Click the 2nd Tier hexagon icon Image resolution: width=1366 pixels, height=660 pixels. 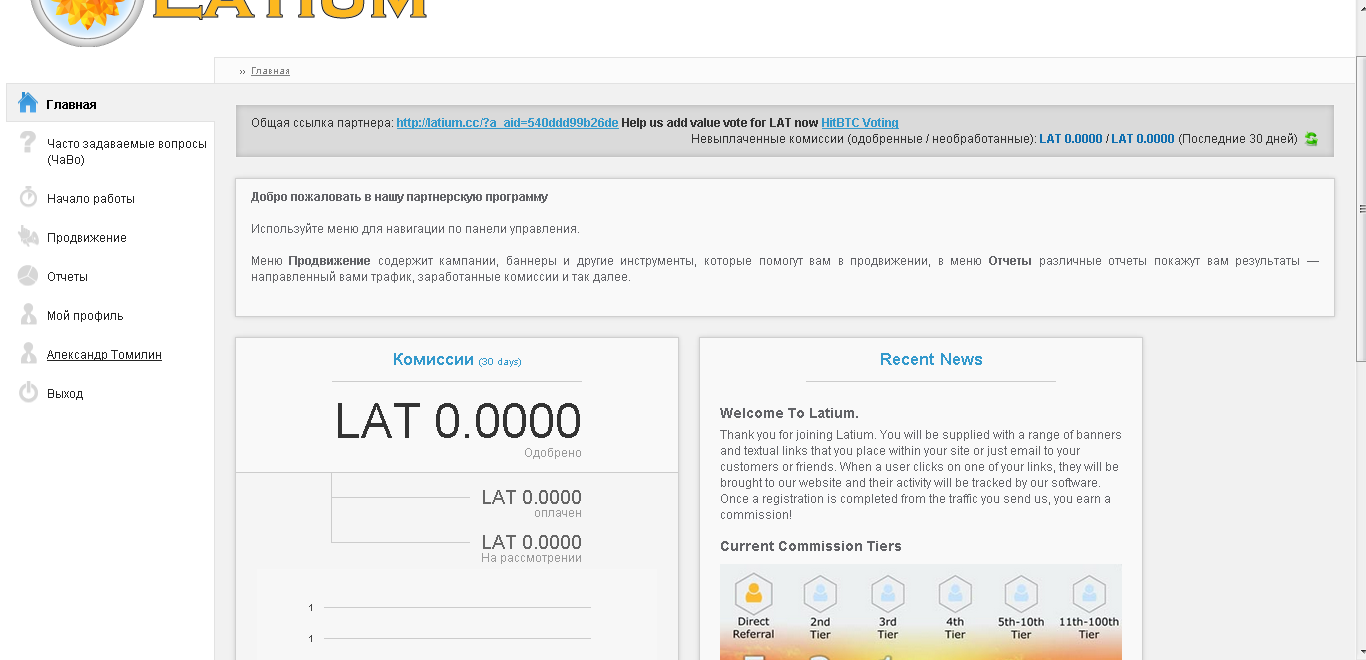[820, 594]
